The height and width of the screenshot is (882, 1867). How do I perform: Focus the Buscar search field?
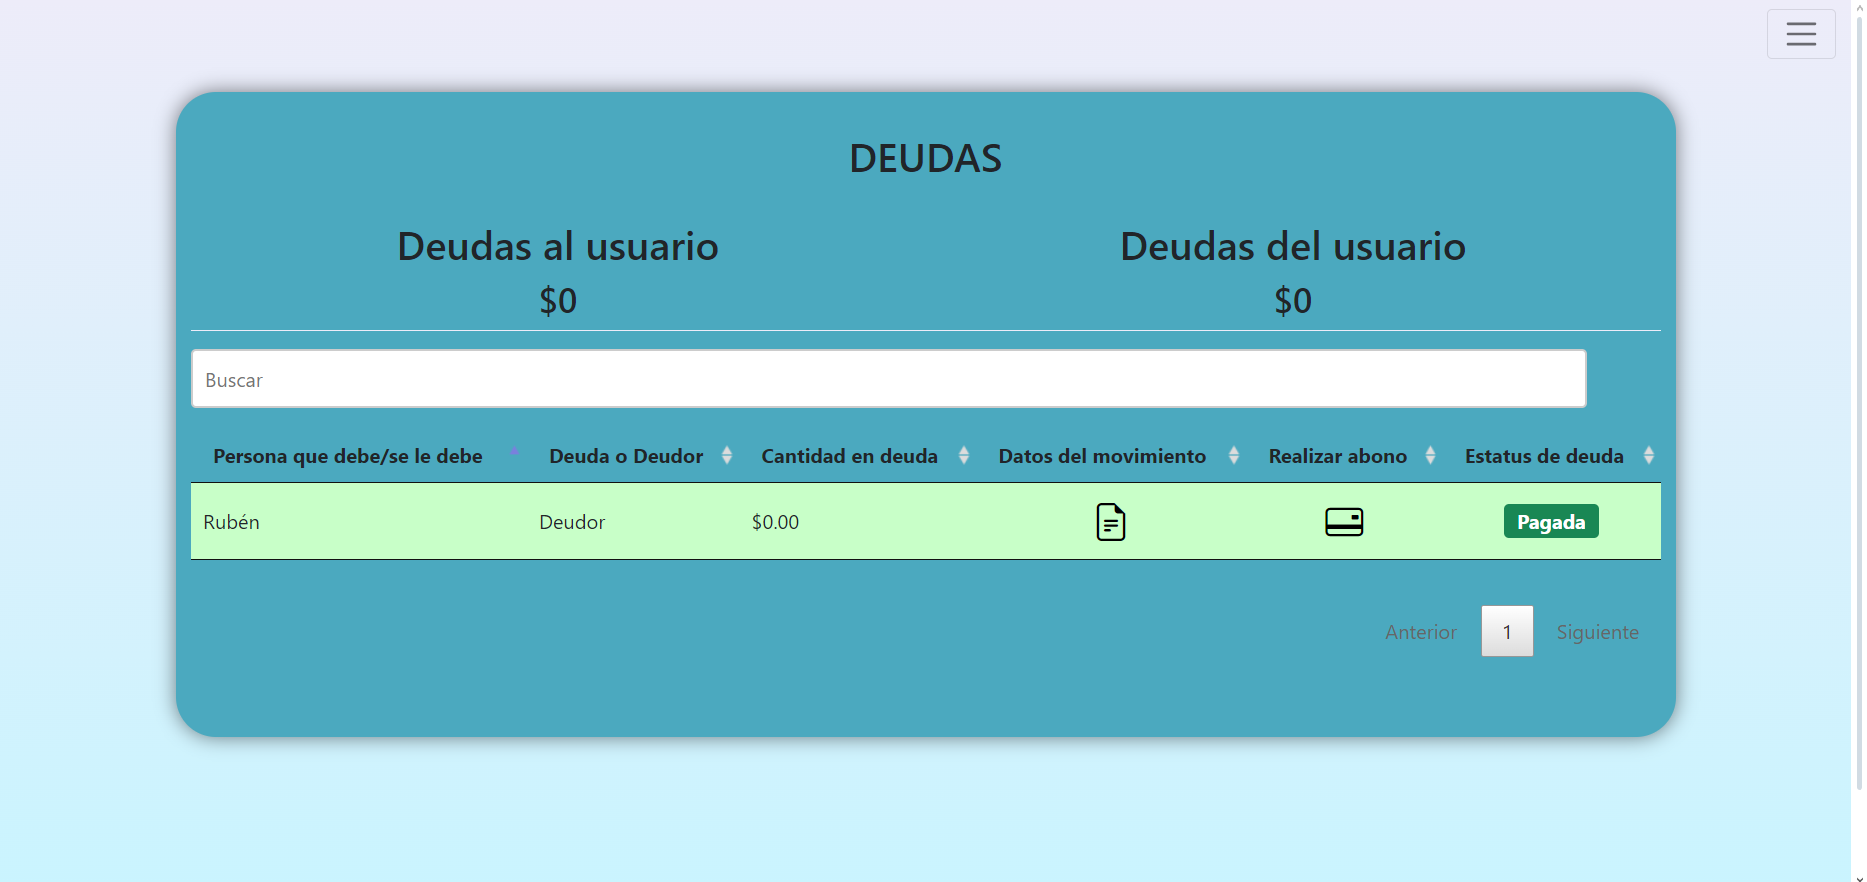(x=888, y=379)
